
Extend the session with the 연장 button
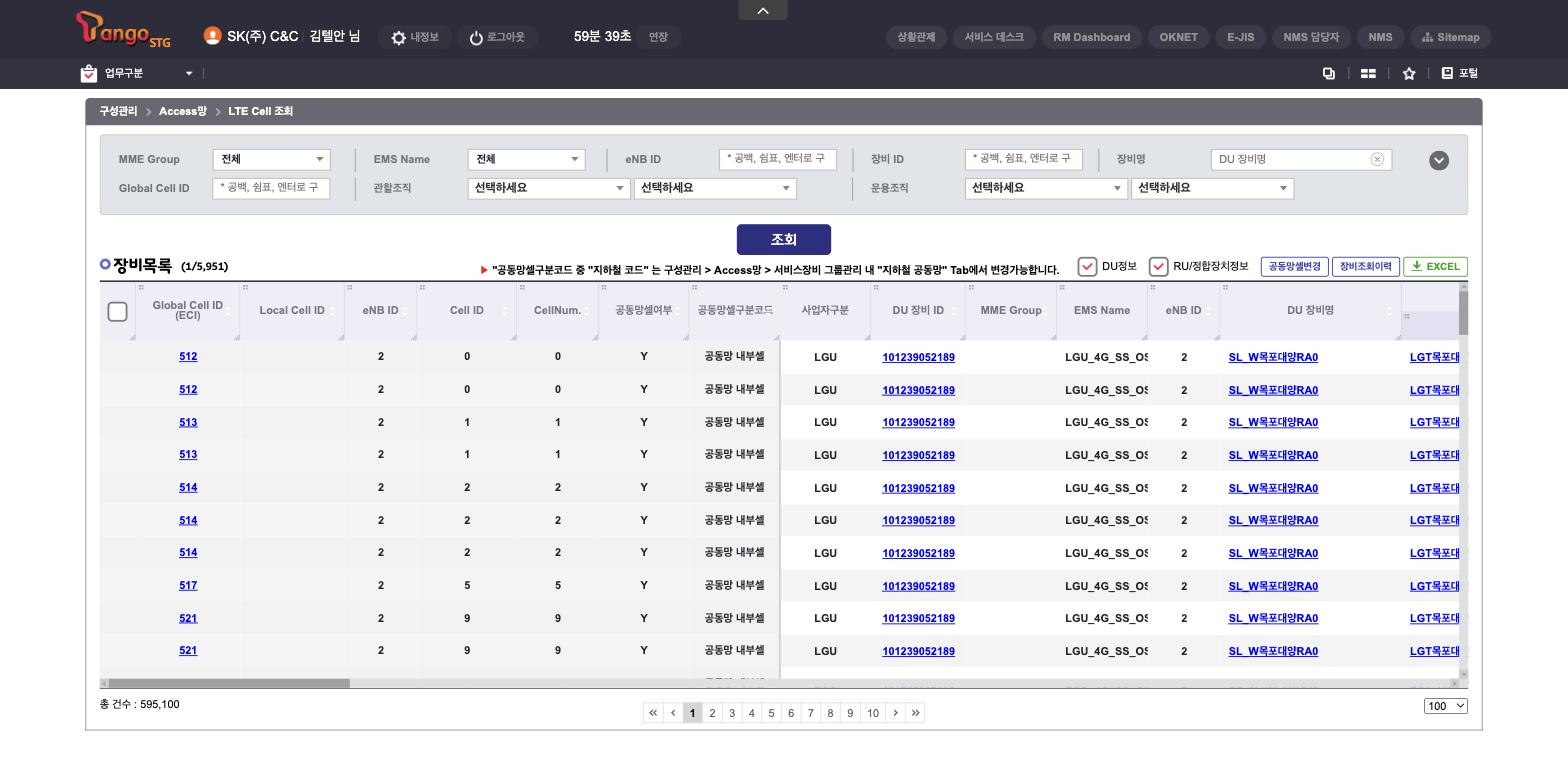[x=658, y=37]
